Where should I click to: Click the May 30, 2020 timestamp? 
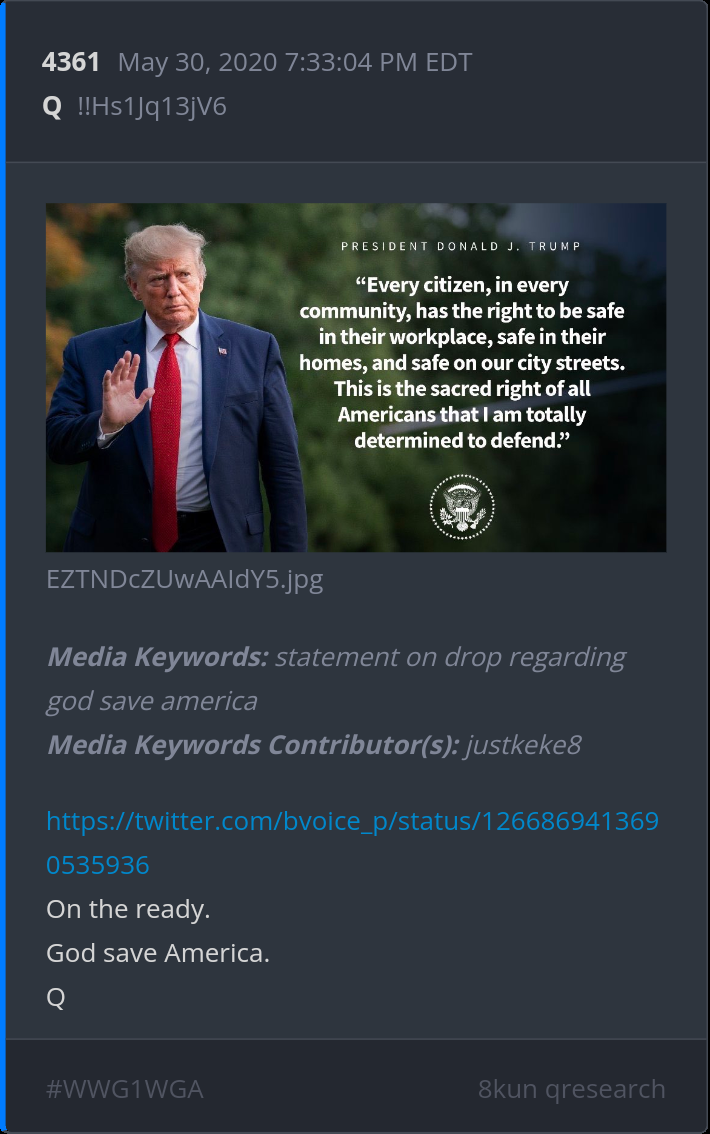coord(295,62)
